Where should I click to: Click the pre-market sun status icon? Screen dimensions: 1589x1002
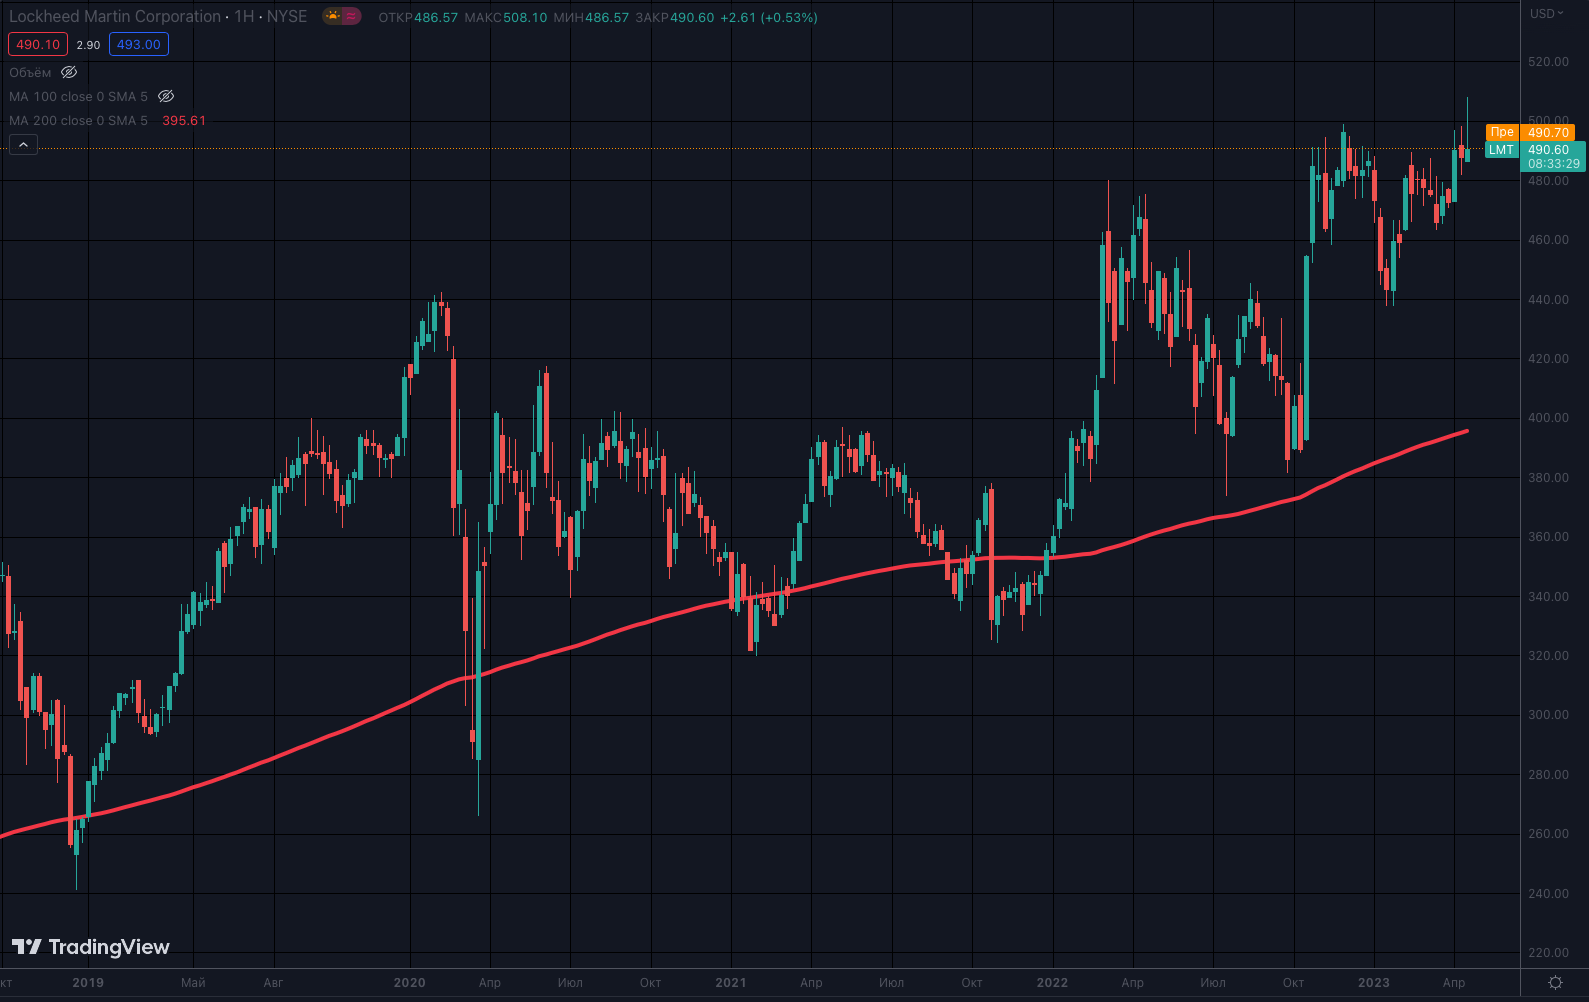333,17
